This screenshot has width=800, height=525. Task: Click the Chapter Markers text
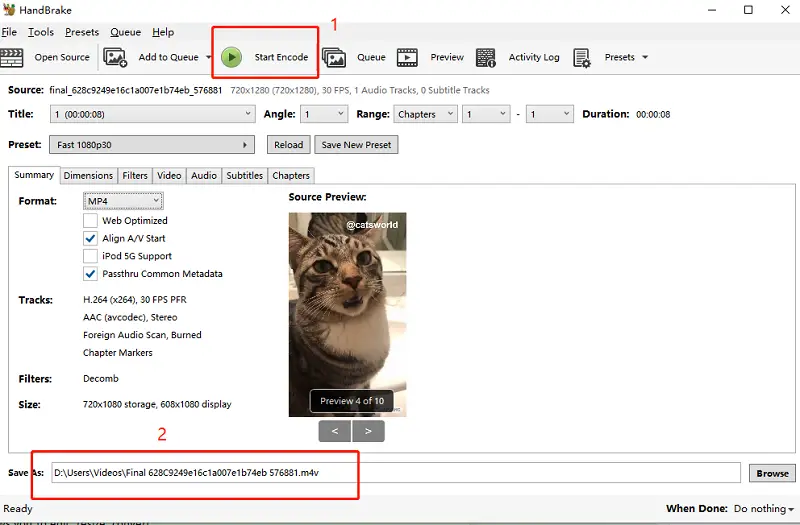click(x=118, y=353)
